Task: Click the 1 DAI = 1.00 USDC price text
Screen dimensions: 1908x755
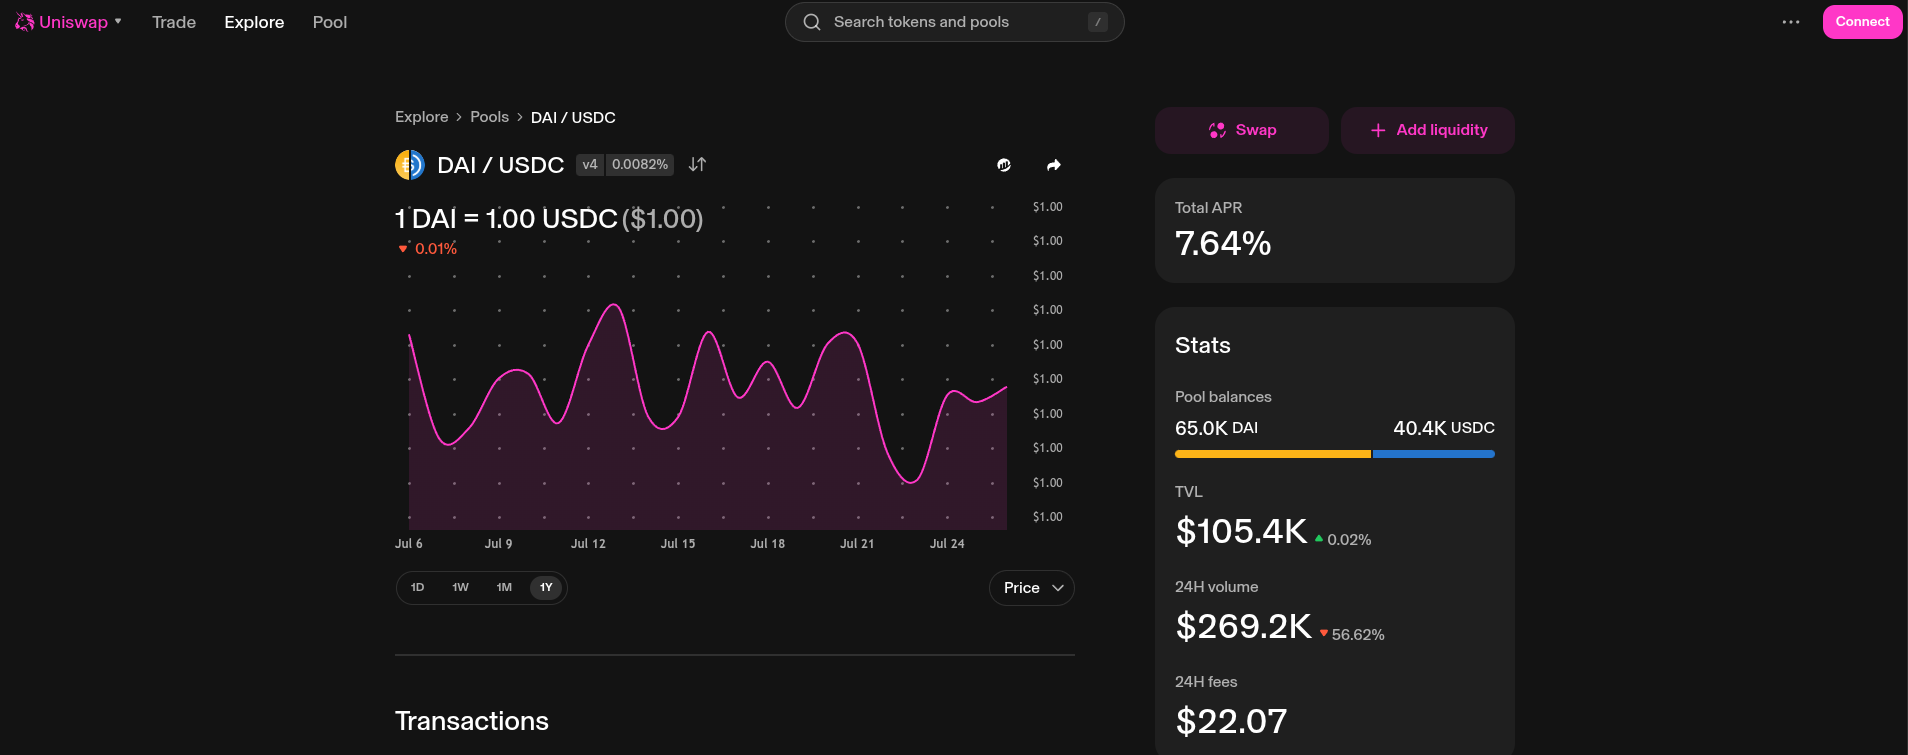Action: pos(506,219)
